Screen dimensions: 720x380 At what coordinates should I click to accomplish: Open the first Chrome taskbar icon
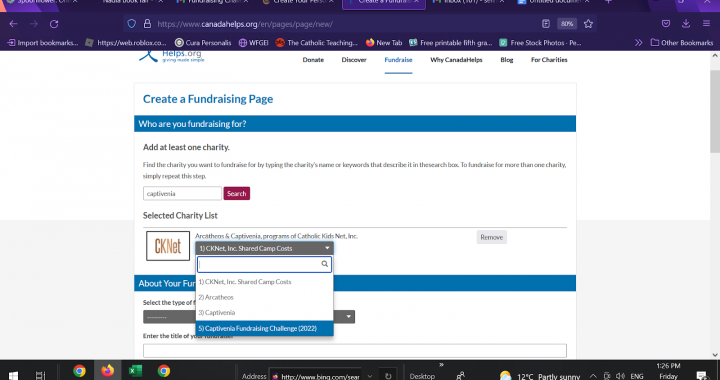[79, 370]
